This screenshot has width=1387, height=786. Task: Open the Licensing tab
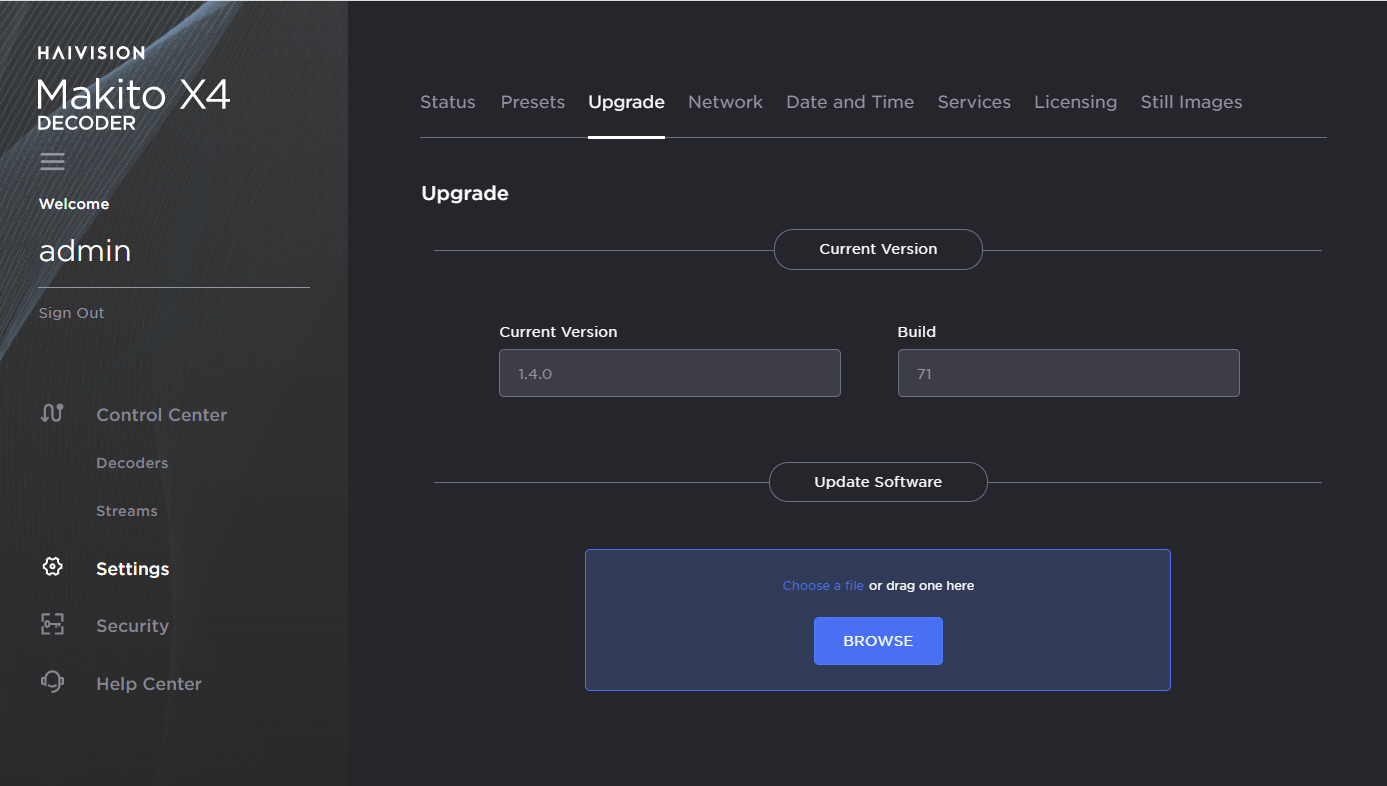[1075, 102]
